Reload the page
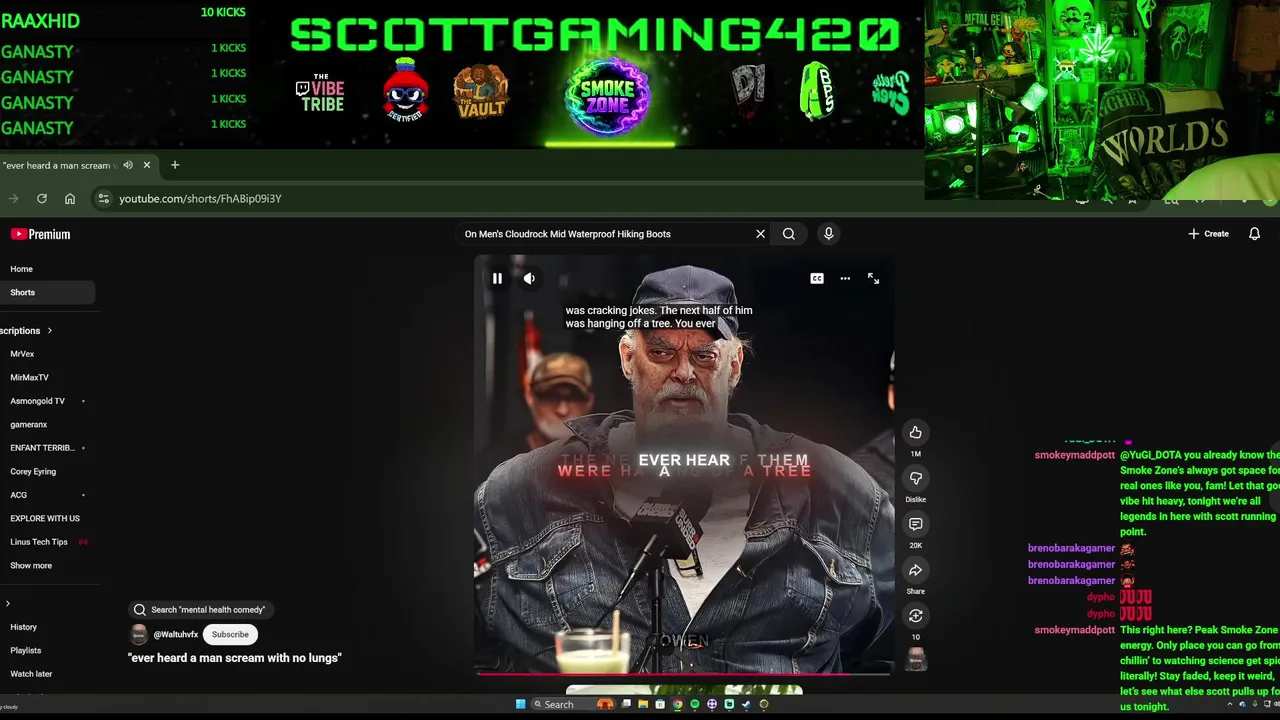The height and width of the screenshot is (720, 1280). [42, 199]
